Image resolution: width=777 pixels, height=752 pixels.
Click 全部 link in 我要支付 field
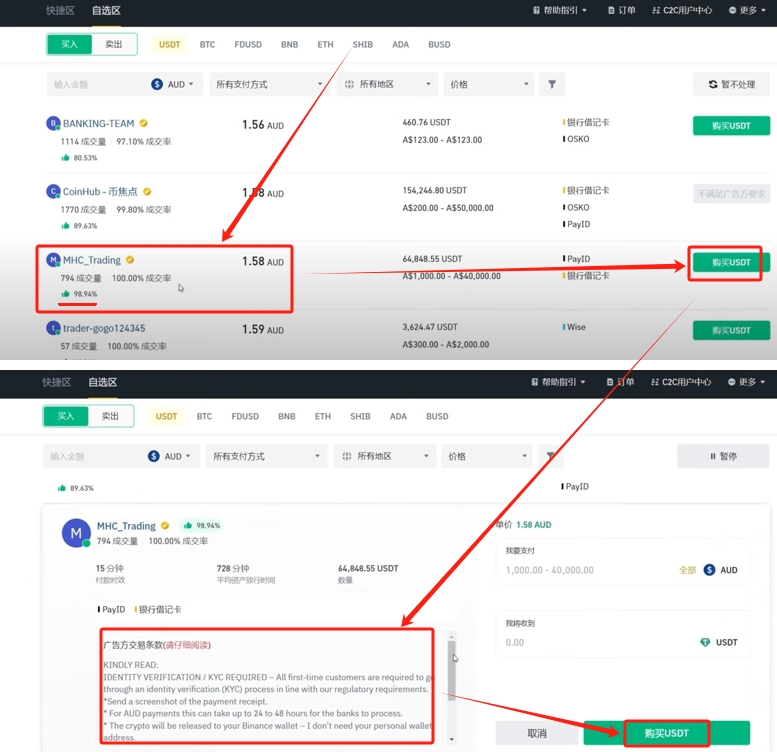(687, 570)
